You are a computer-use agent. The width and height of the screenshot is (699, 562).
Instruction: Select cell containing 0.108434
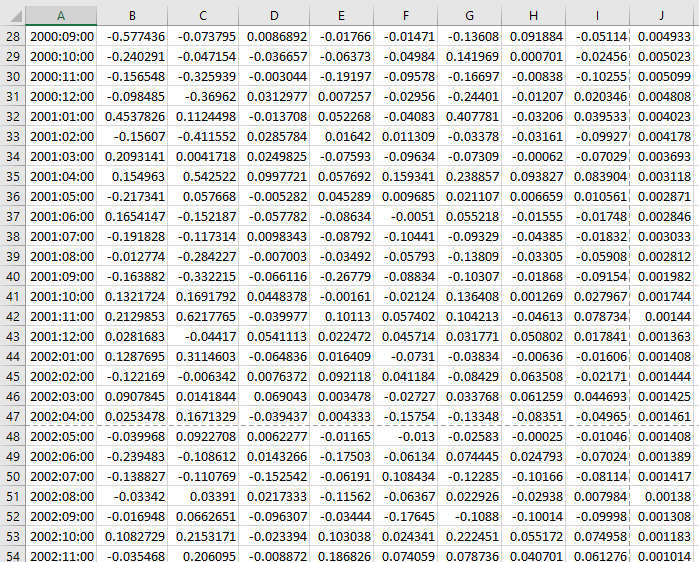(405, 476)
